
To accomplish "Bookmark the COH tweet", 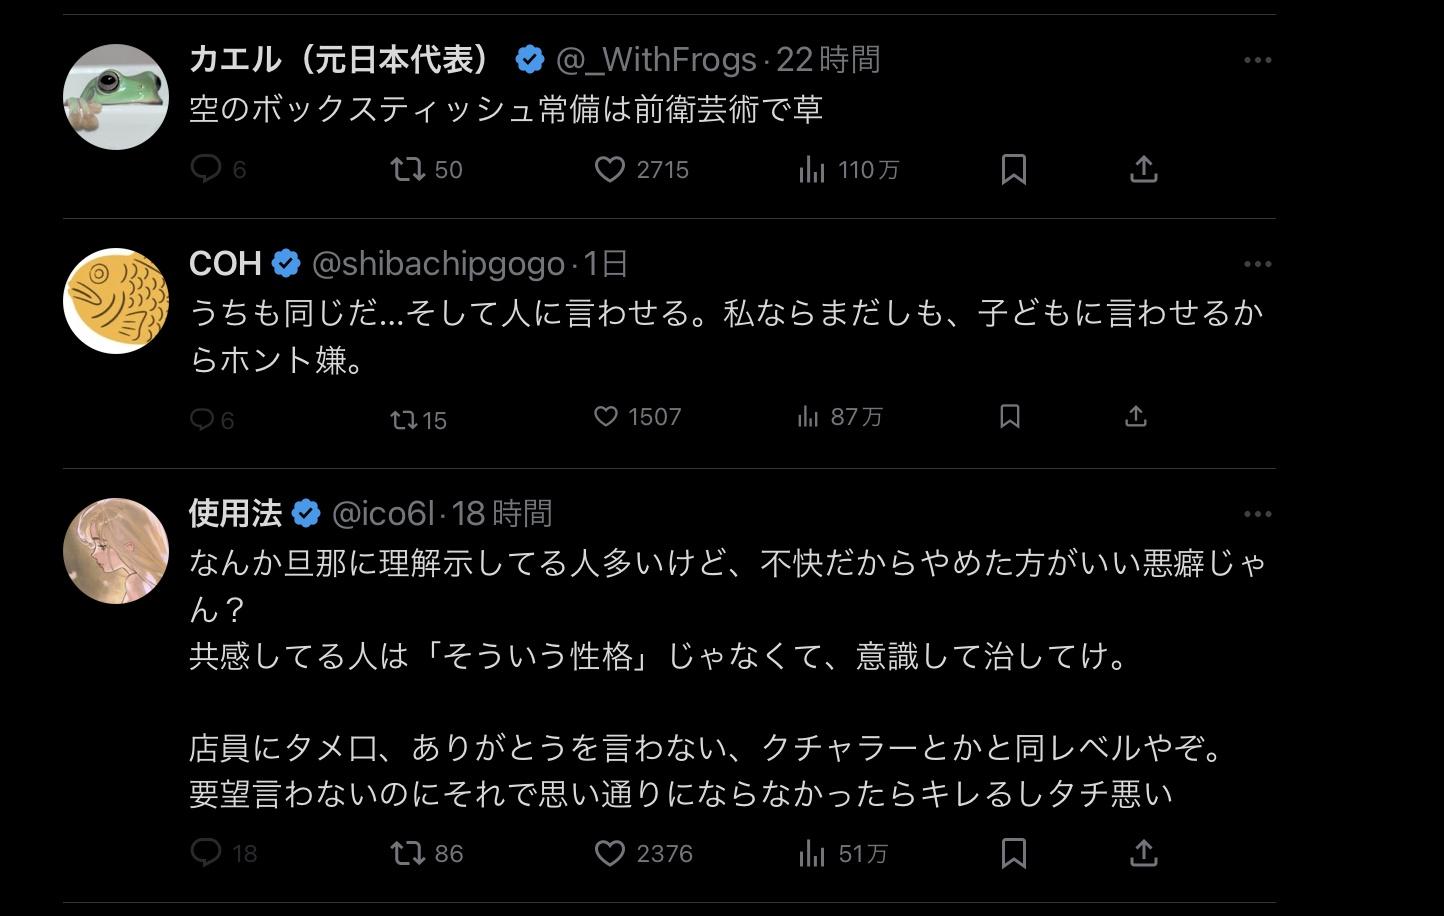I will [x=1010, y=416].
